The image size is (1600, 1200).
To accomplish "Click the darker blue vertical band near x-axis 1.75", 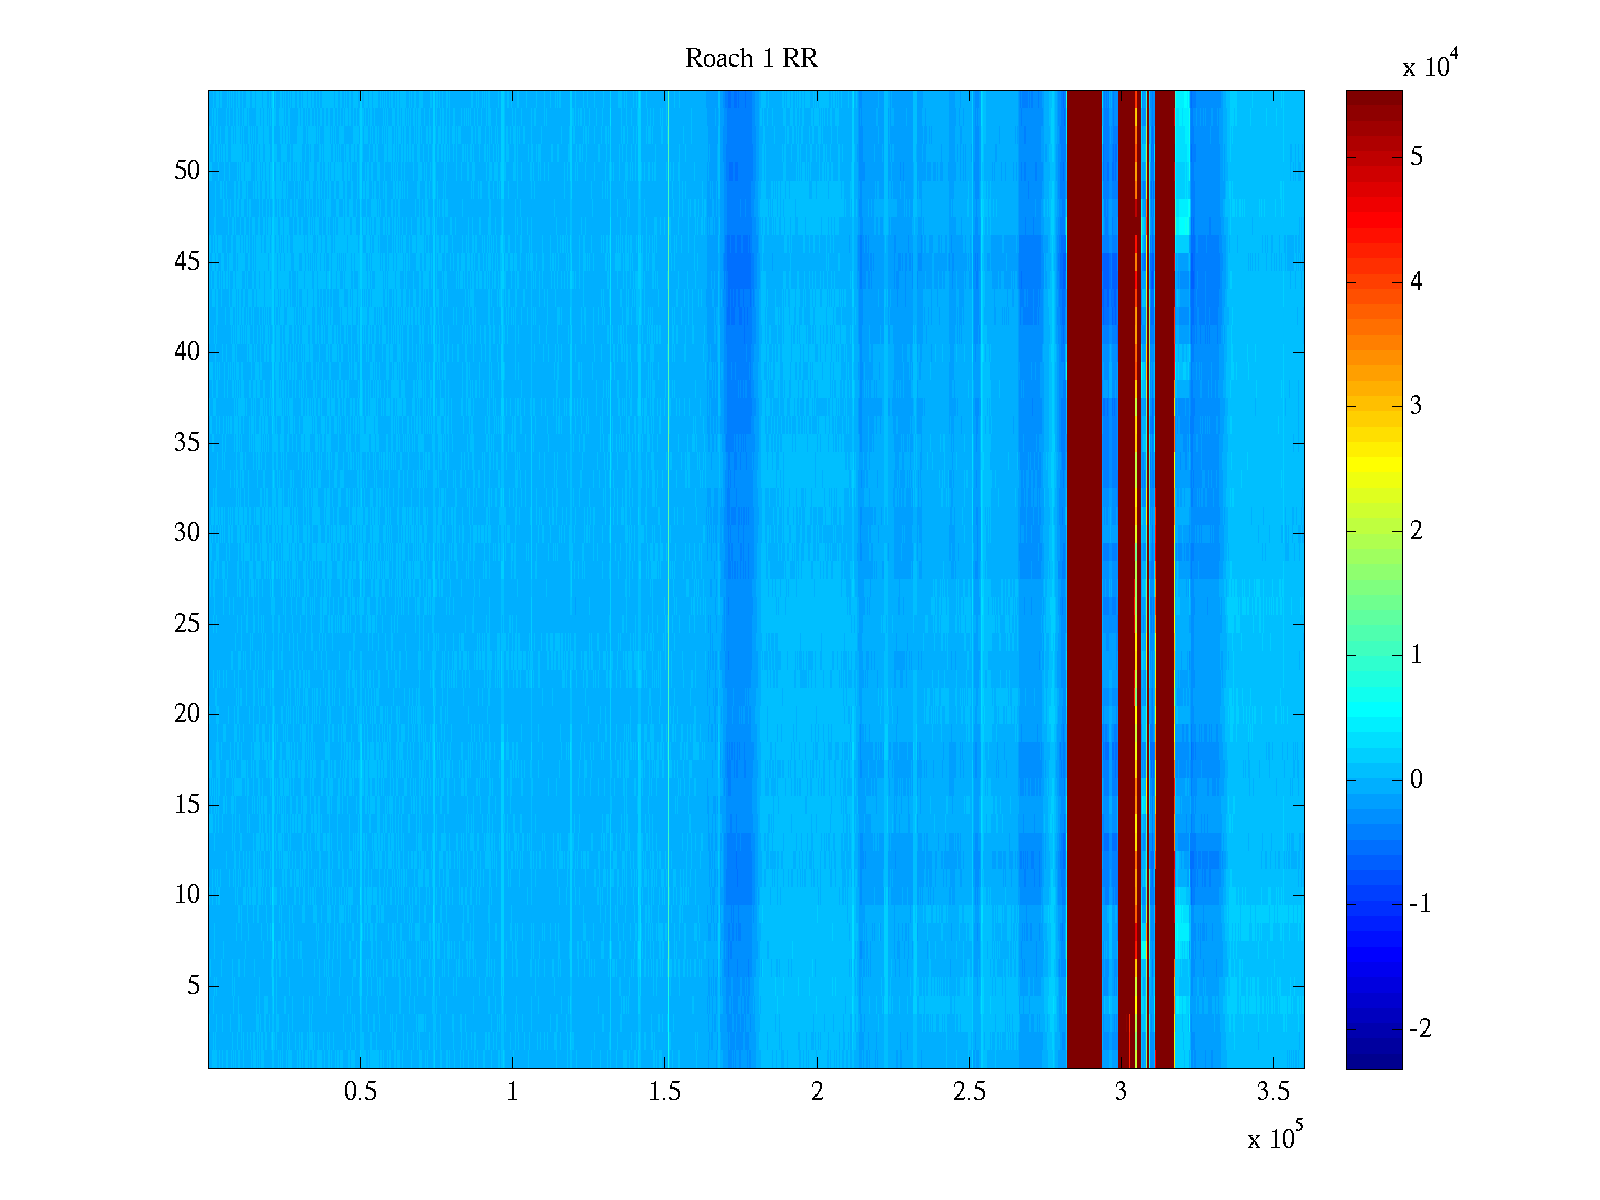I will point(738,580).
